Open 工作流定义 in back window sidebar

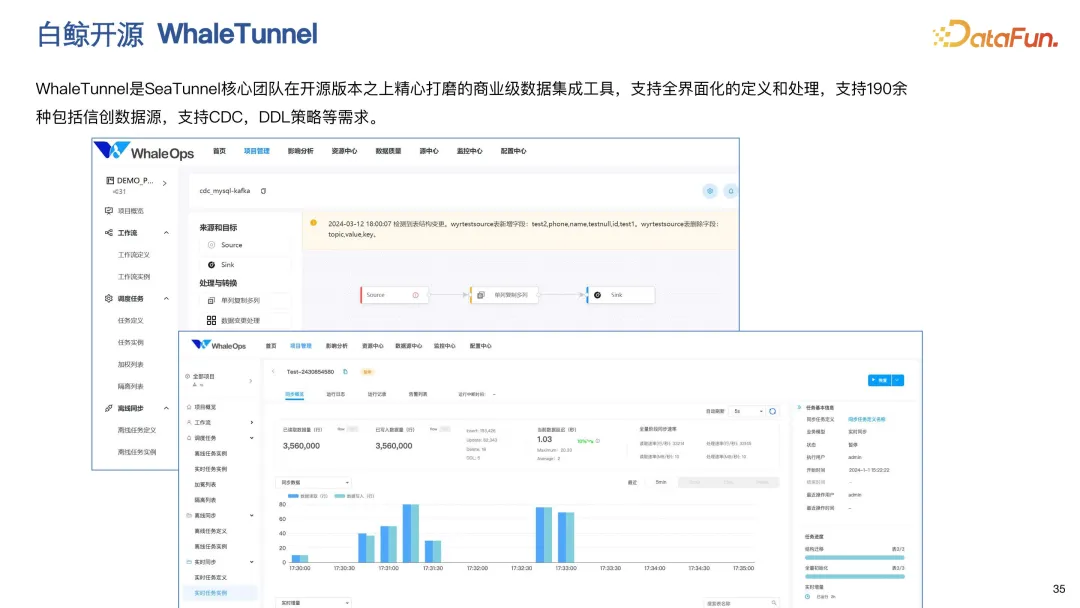[134, 255]
